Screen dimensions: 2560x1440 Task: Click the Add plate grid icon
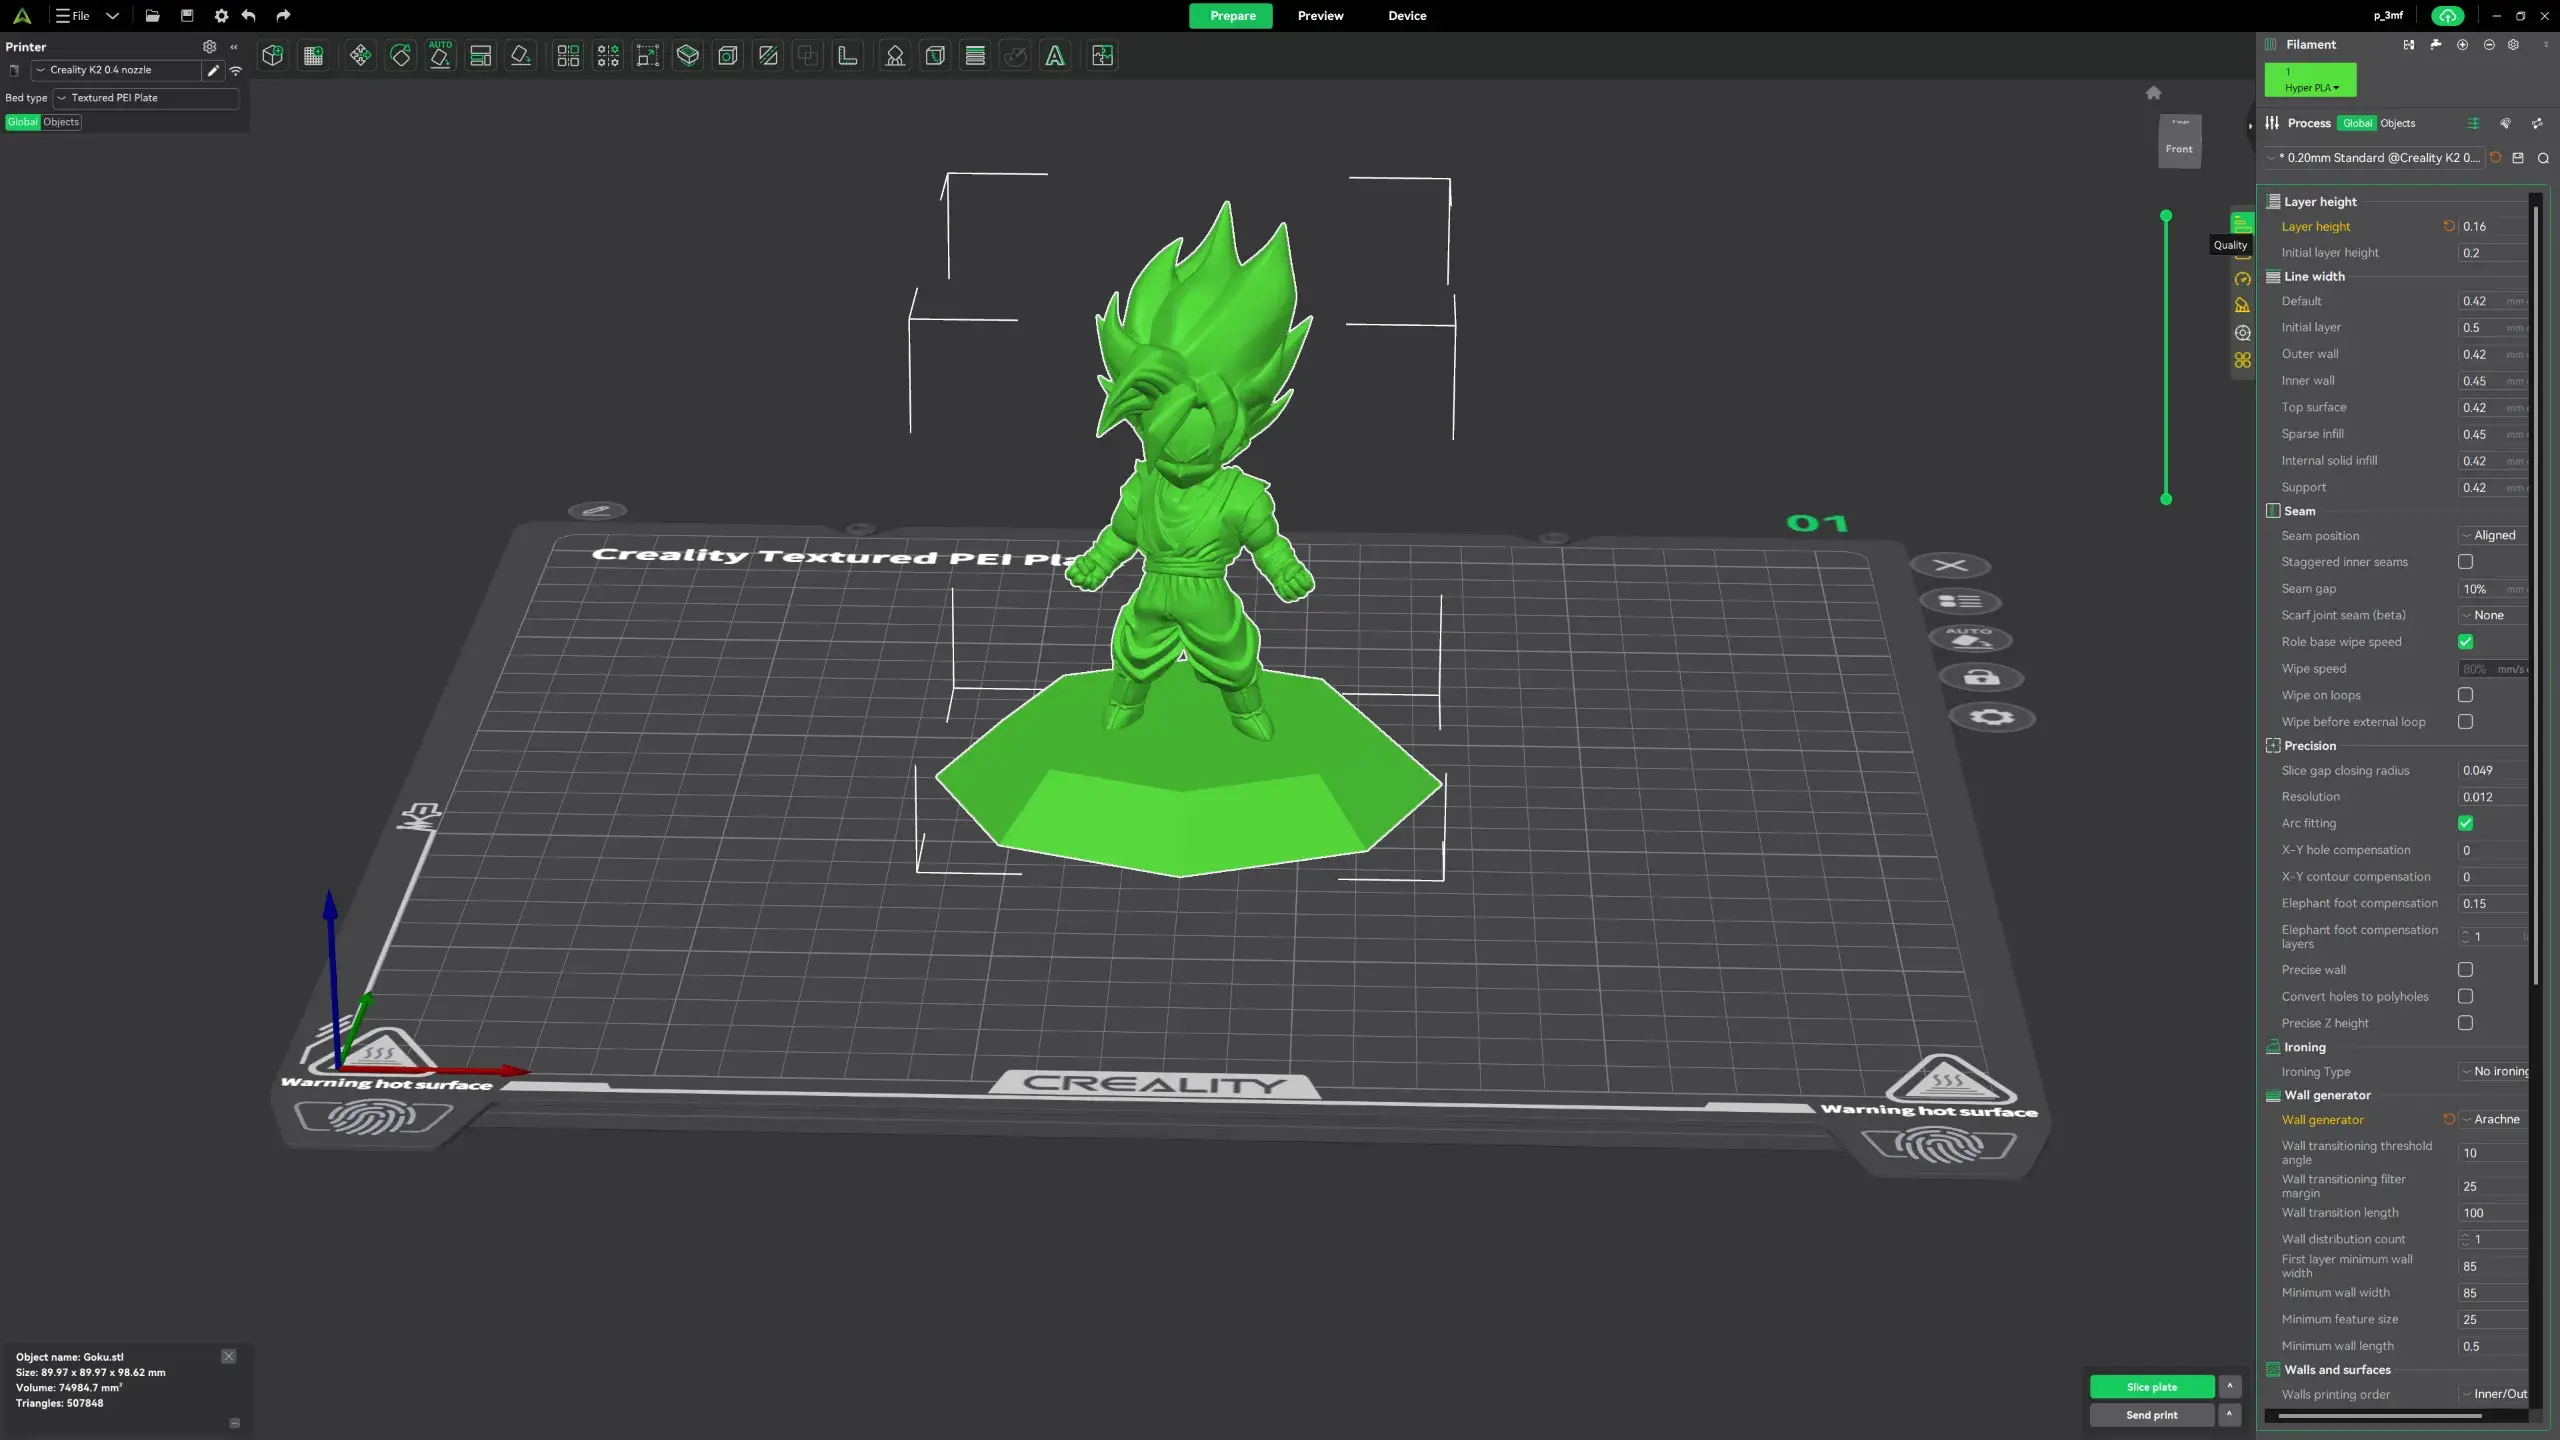pos(314,56)
